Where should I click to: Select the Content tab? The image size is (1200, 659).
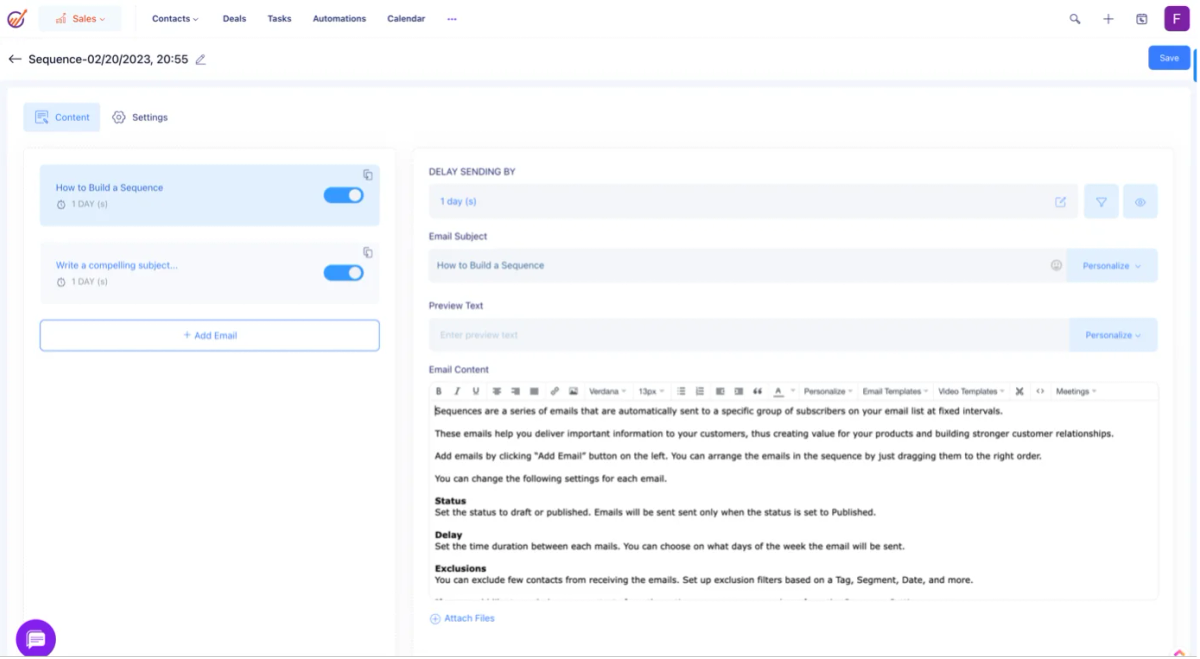62,117
